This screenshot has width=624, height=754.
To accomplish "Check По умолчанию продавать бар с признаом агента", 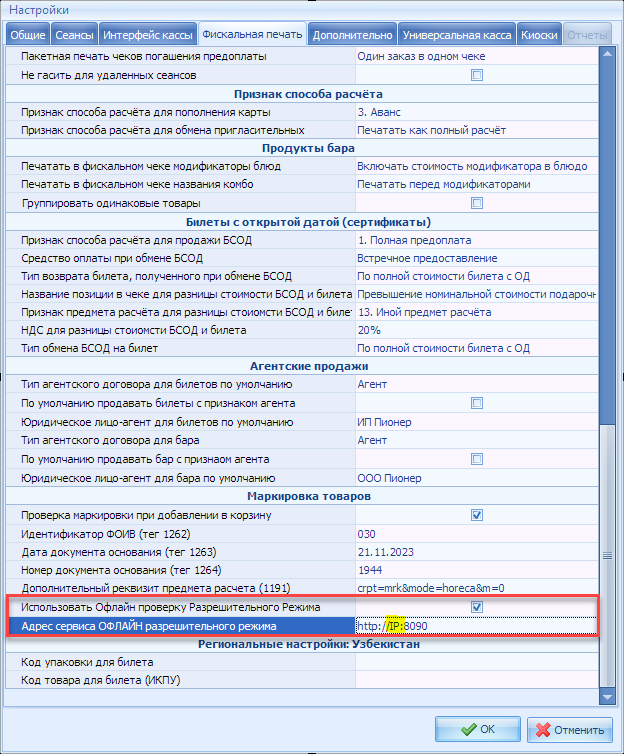I will [476, 459].
